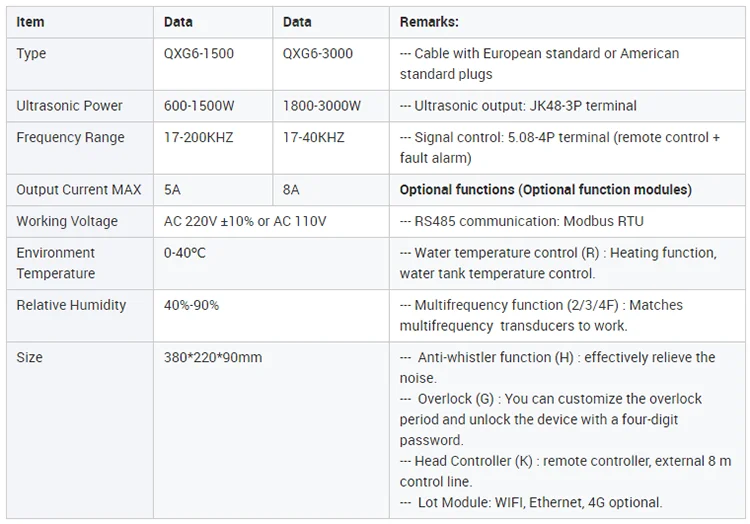The height and width of the screenshot is (524, 750).
Task: Click the 17-200KHZ frequency cell
Action: coord(198,138)
